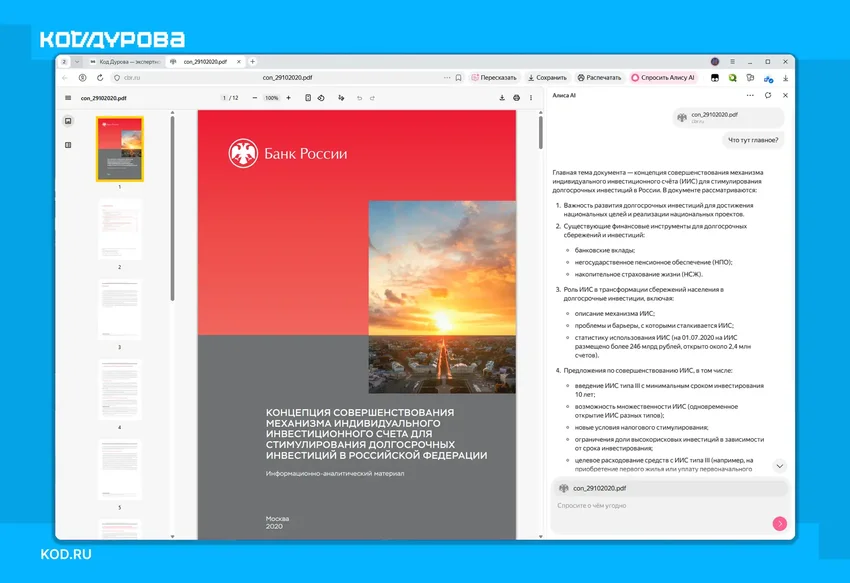Open the tab group counter showing 2
This screenshot has width=850, height=583.
64,62
